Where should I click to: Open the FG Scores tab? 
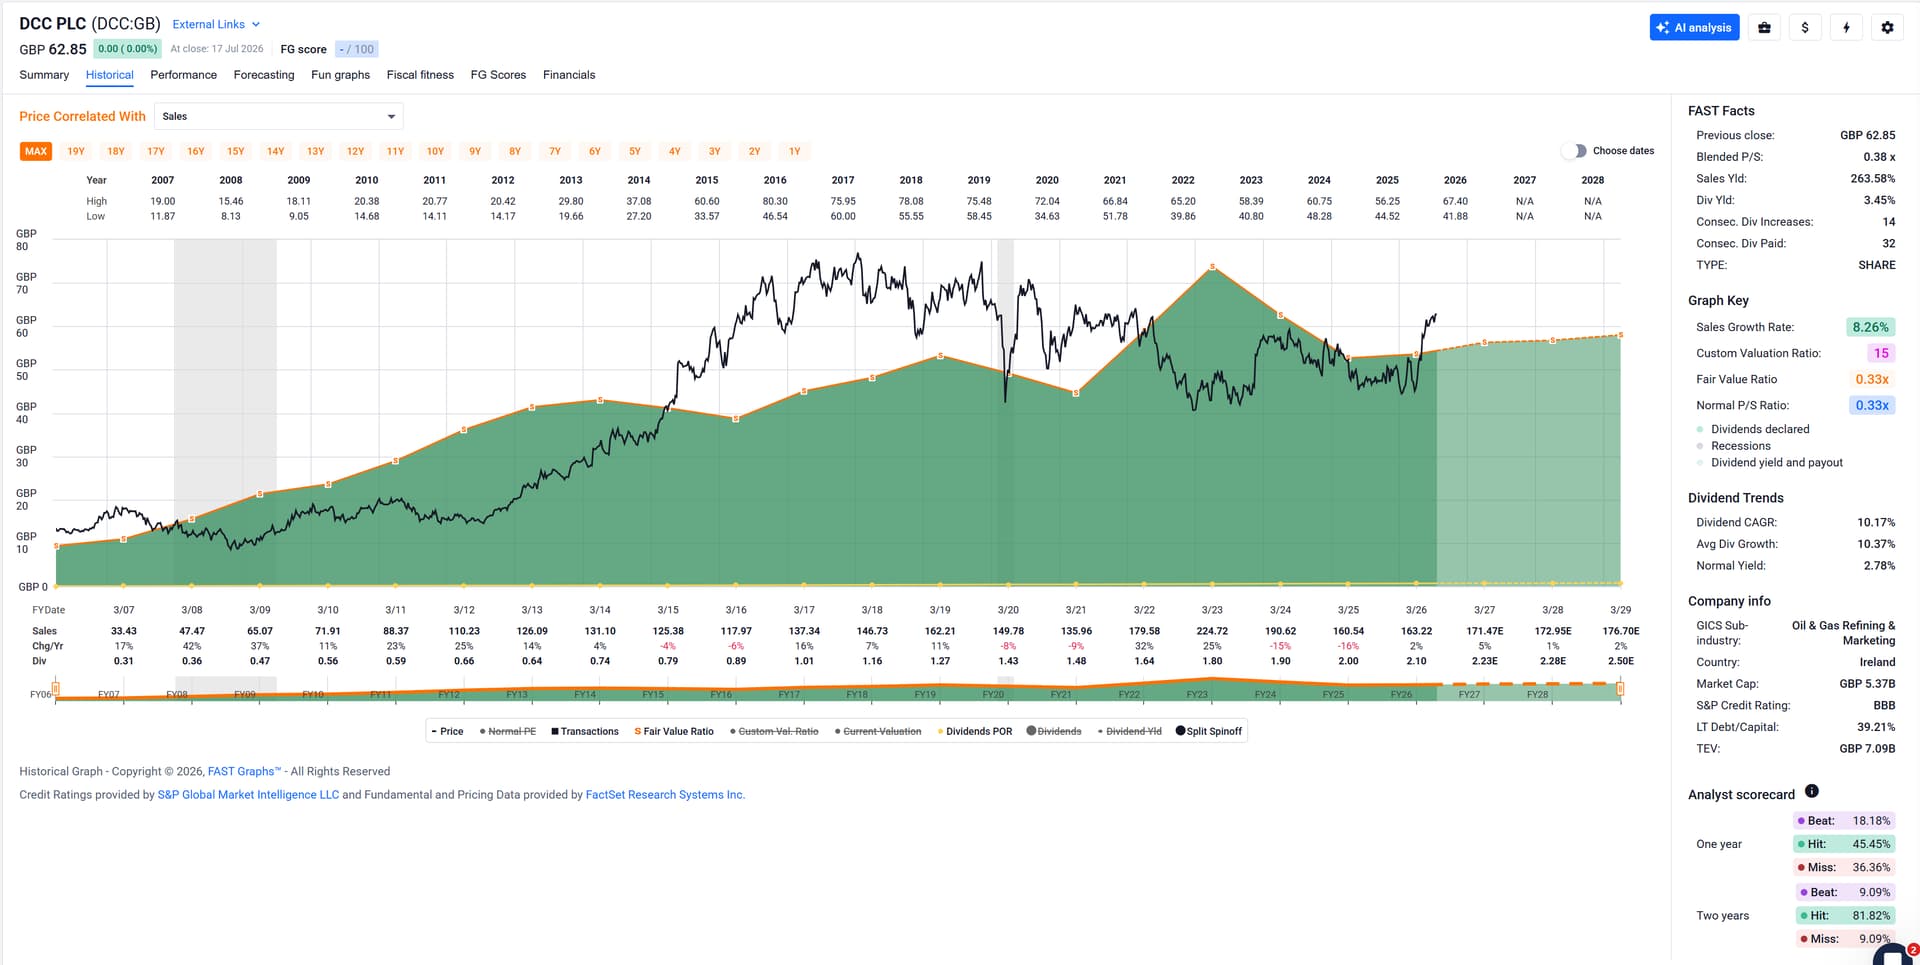tap(498, 75)
